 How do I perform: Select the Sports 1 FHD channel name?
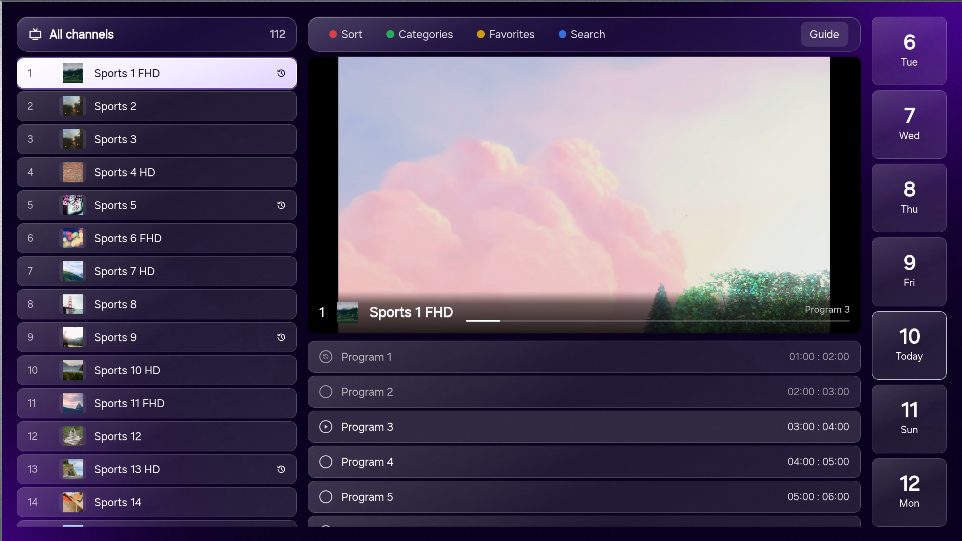(127, 73)
